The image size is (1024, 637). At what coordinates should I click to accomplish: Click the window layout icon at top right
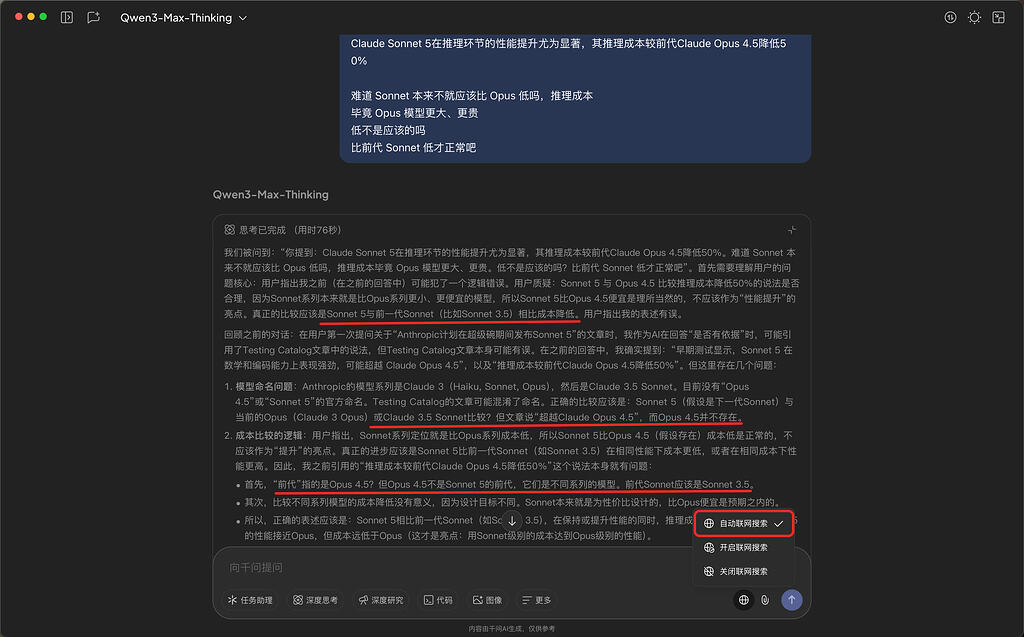coord(999,18)
